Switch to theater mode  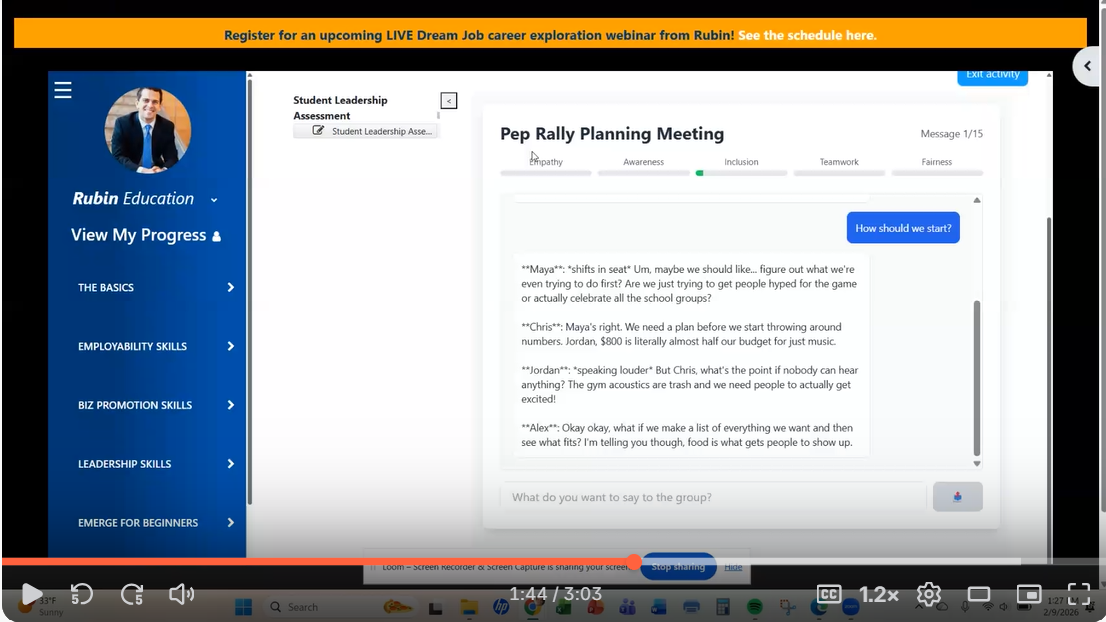tap(979, 594)
